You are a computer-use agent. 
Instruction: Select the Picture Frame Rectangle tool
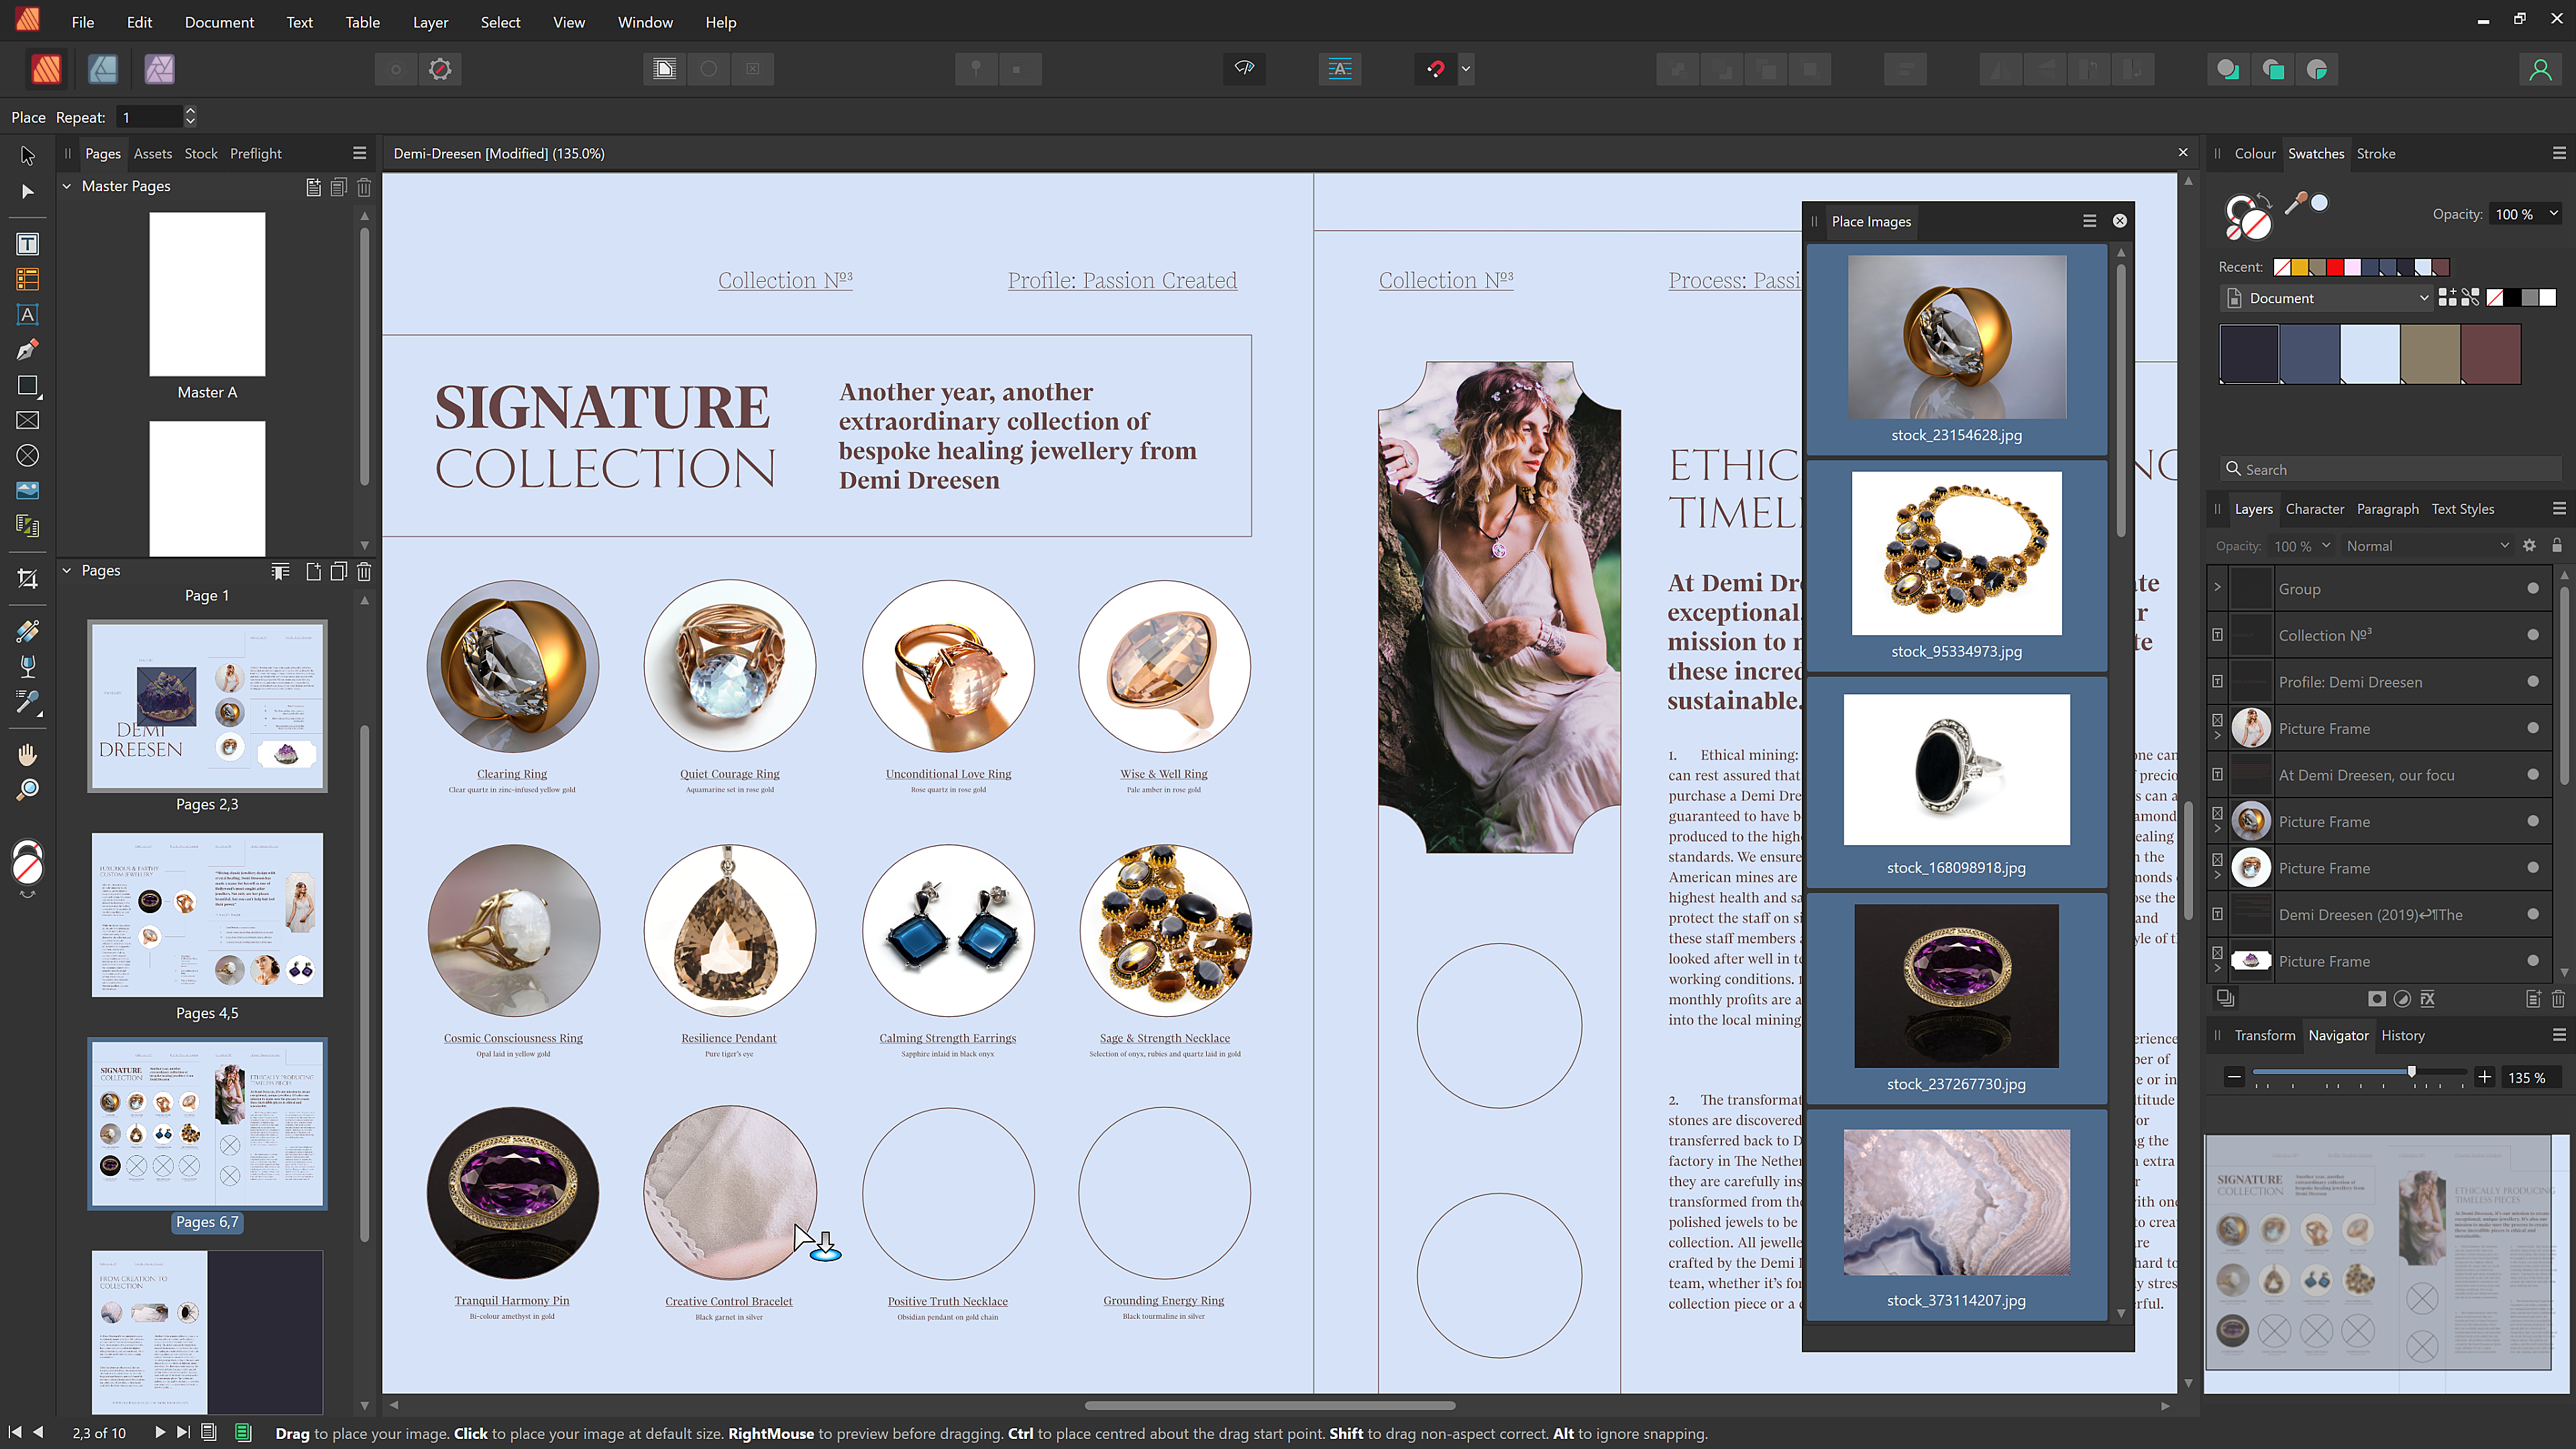(27, 420)
